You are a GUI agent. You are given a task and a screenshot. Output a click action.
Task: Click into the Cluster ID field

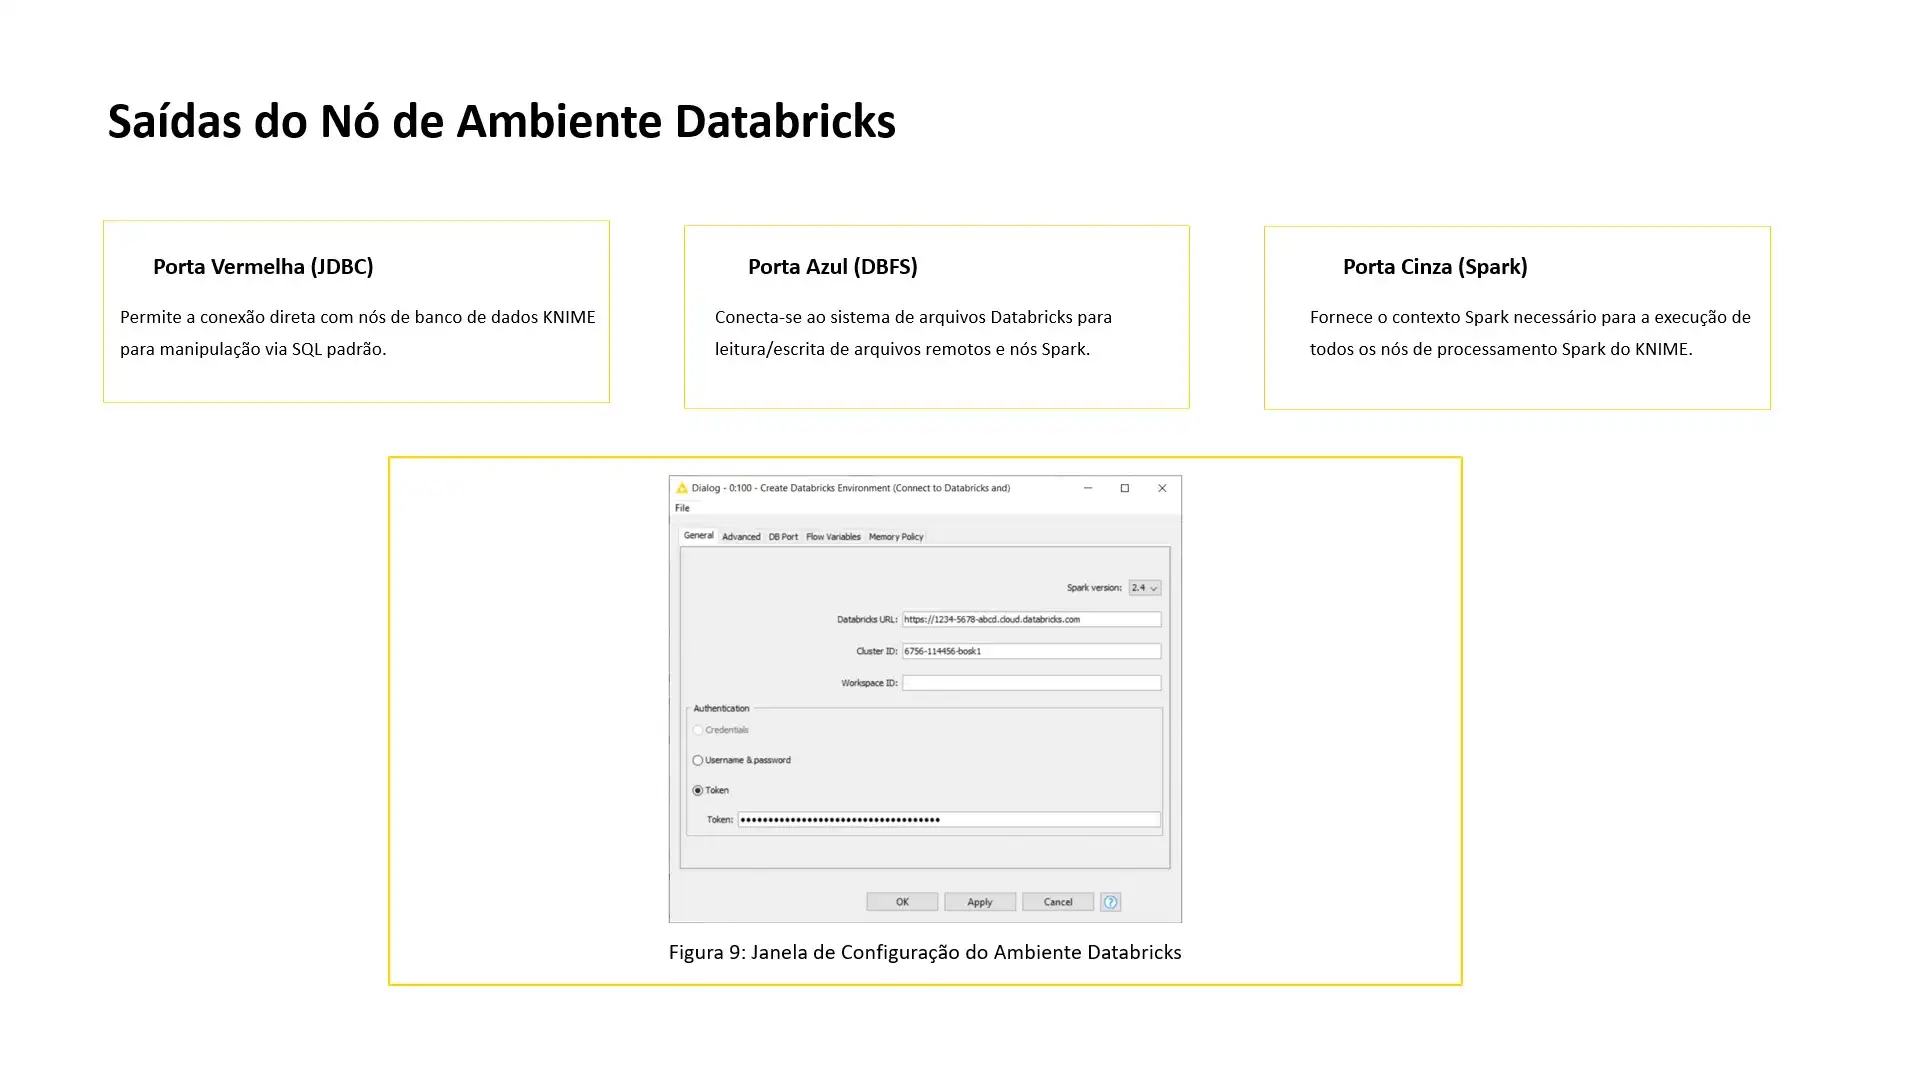pyautogui.click(x=1031, y=651)
